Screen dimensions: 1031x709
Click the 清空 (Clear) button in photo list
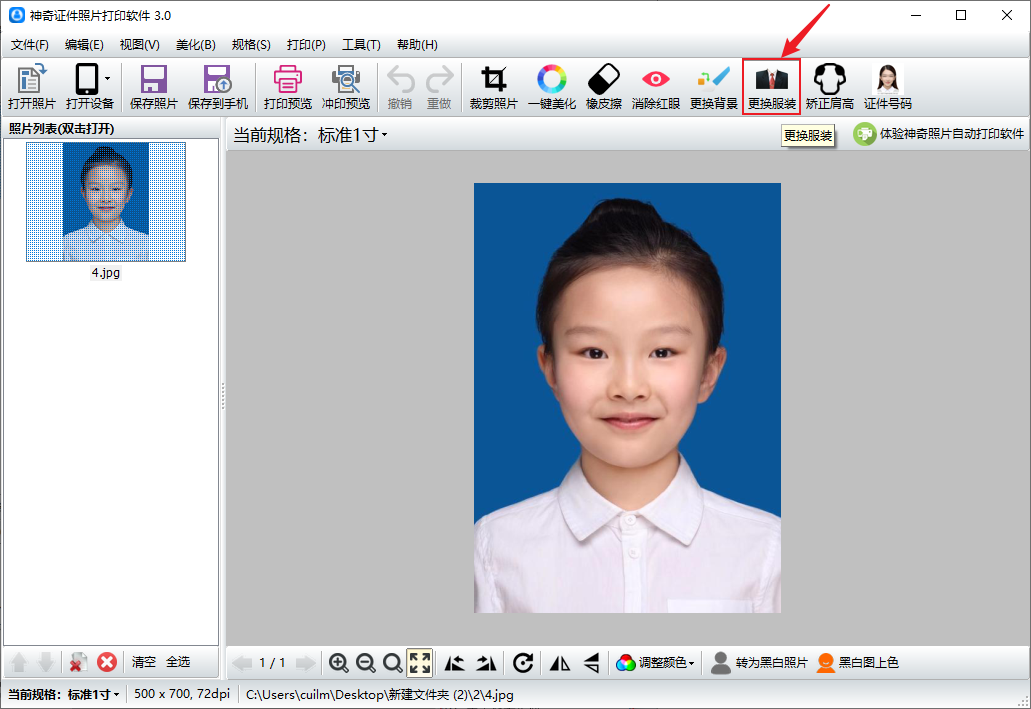click(144, 662)
